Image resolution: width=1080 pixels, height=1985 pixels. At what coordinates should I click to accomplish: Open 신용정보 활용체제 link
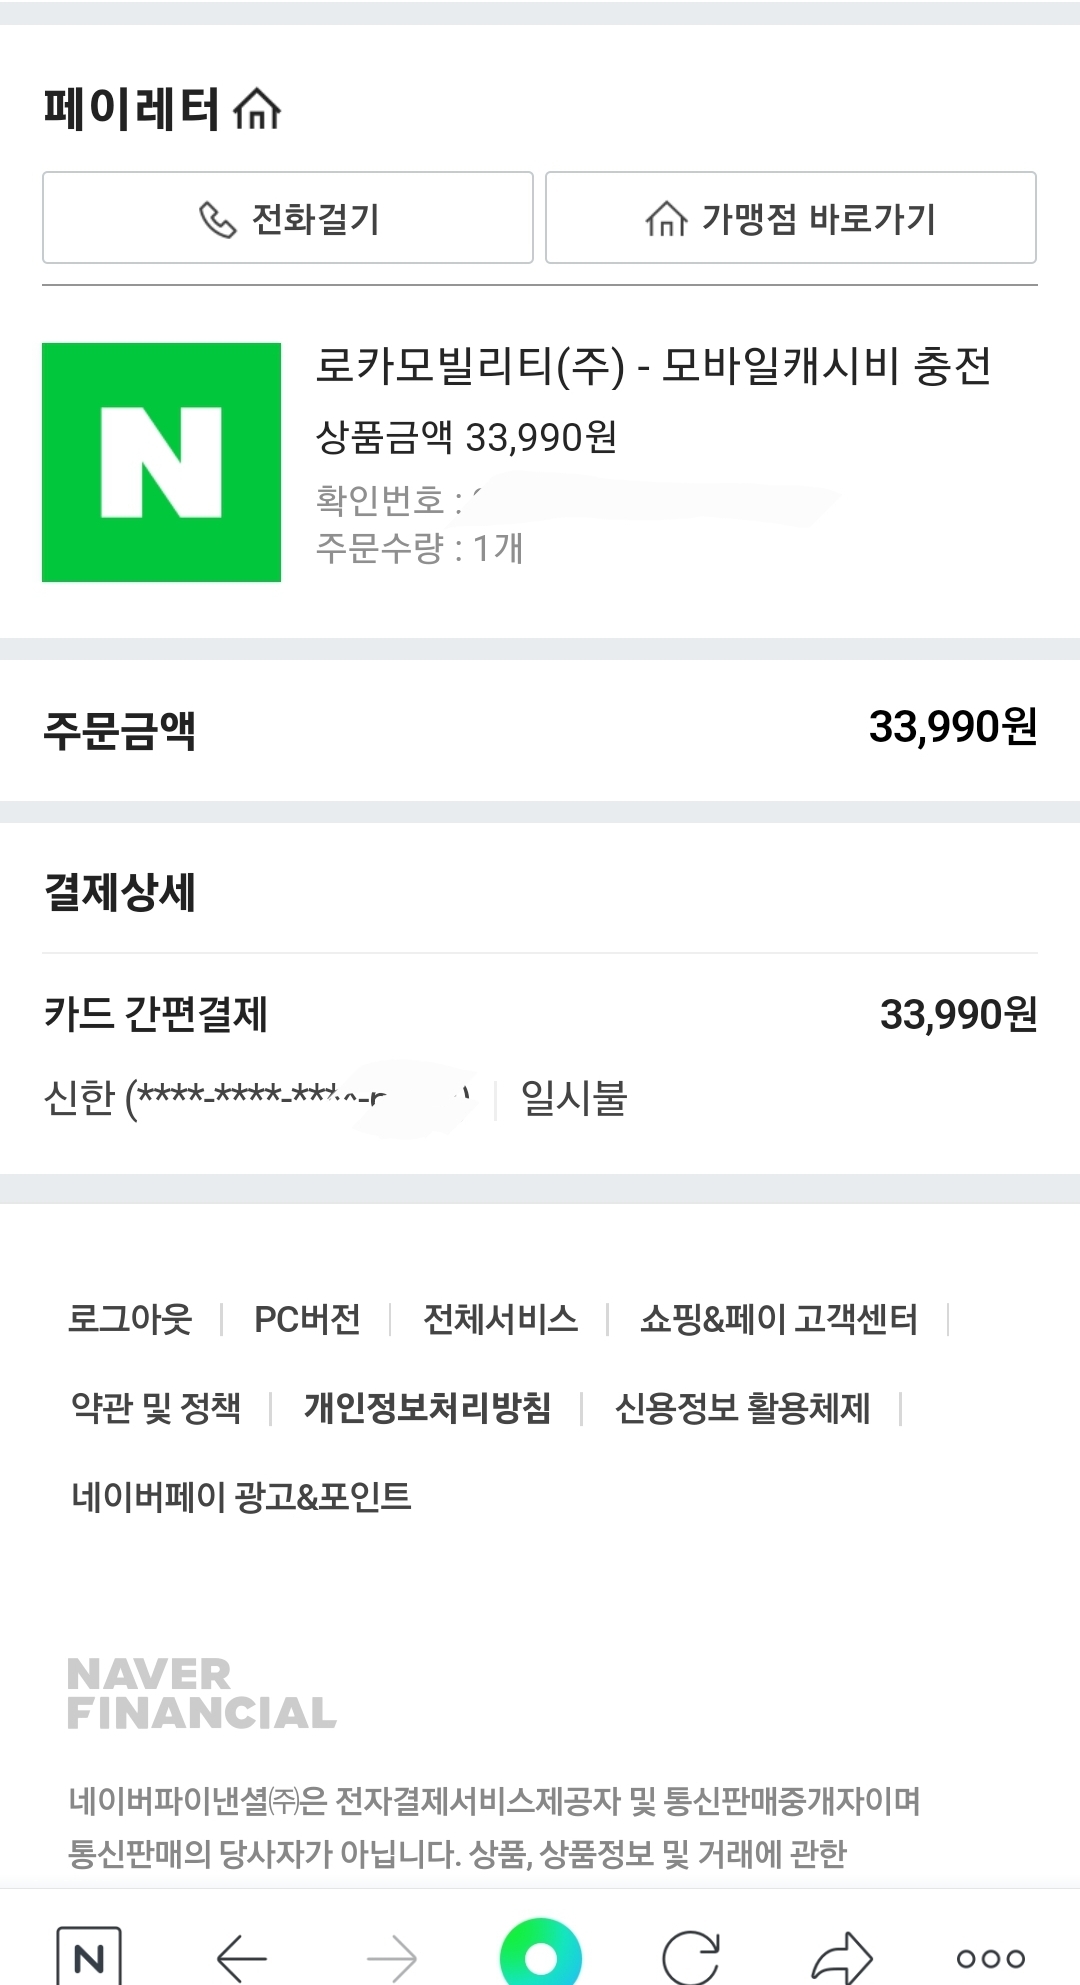click(x=742, y=1408)
